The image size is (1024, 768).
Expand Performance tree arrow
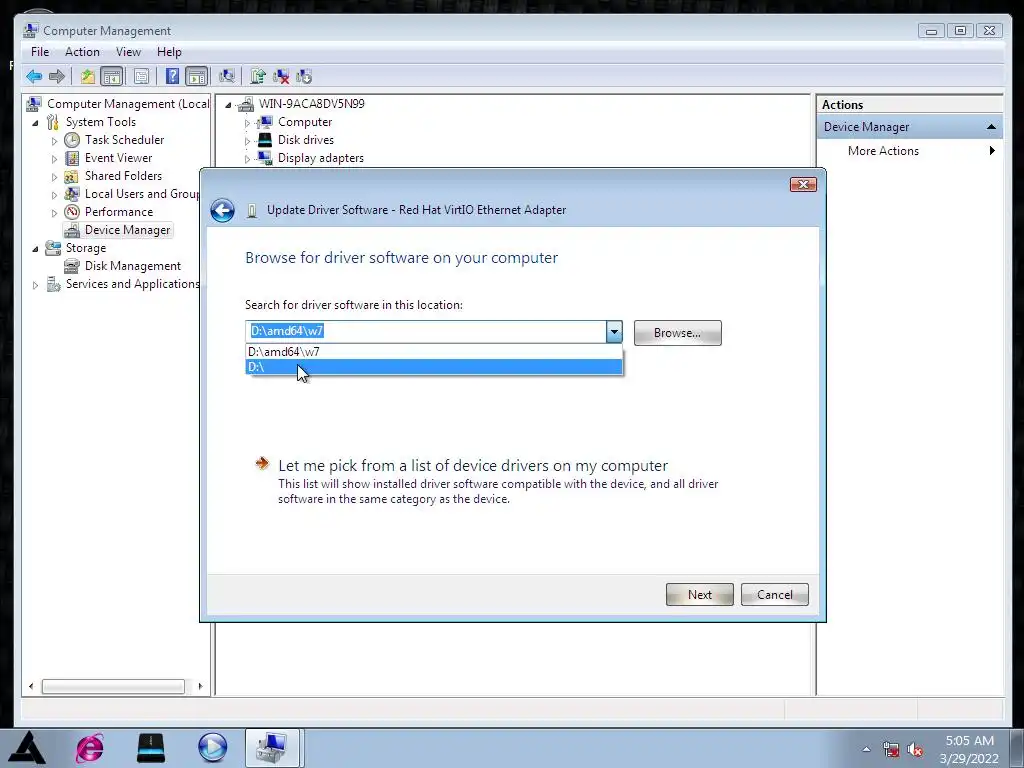click(54, 213)
